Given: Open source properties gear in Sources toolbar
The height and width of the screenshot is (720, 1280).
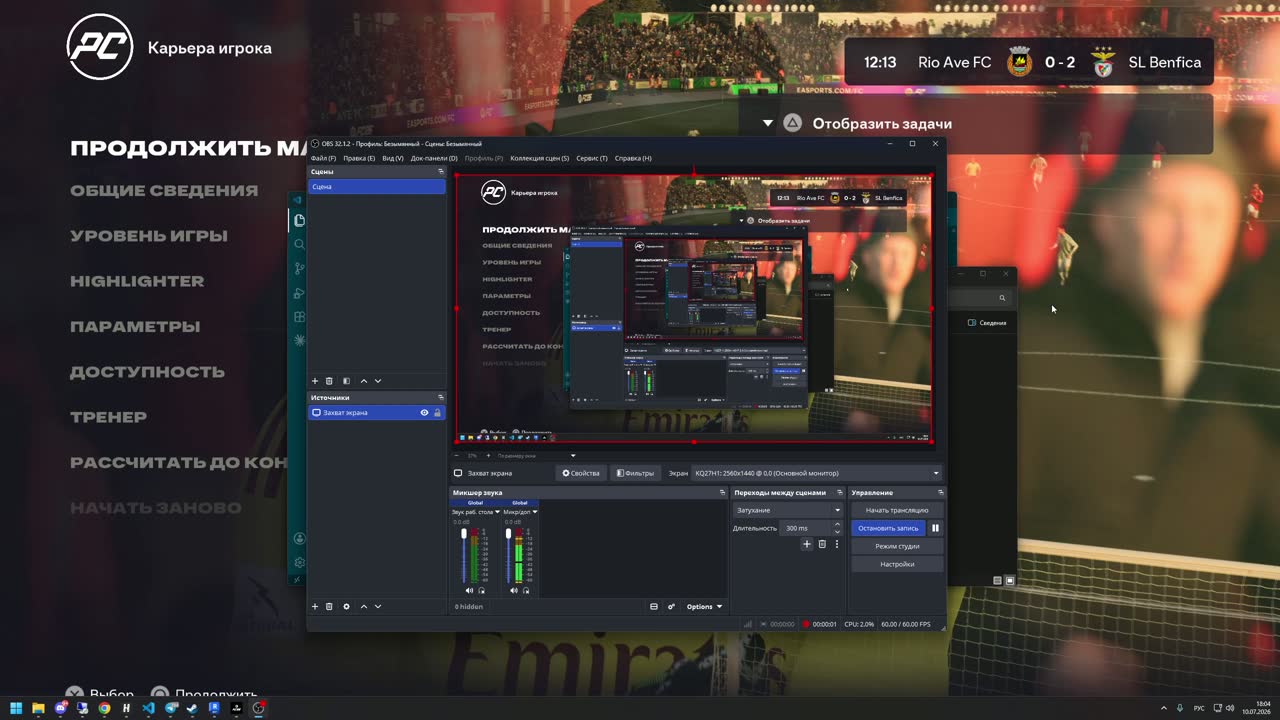Looking at the screenshot, I should (346, 606).
